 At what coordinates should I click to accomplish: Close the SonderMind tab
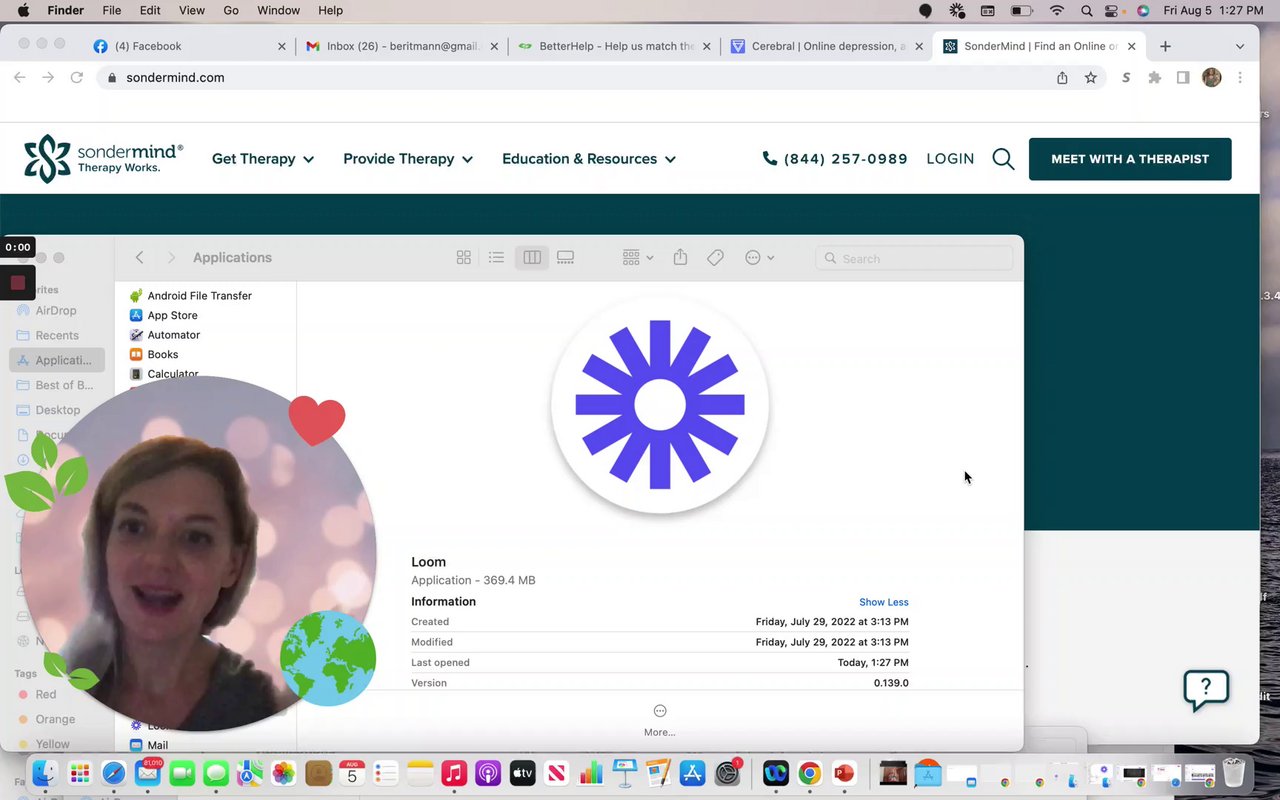point(1132,46)
